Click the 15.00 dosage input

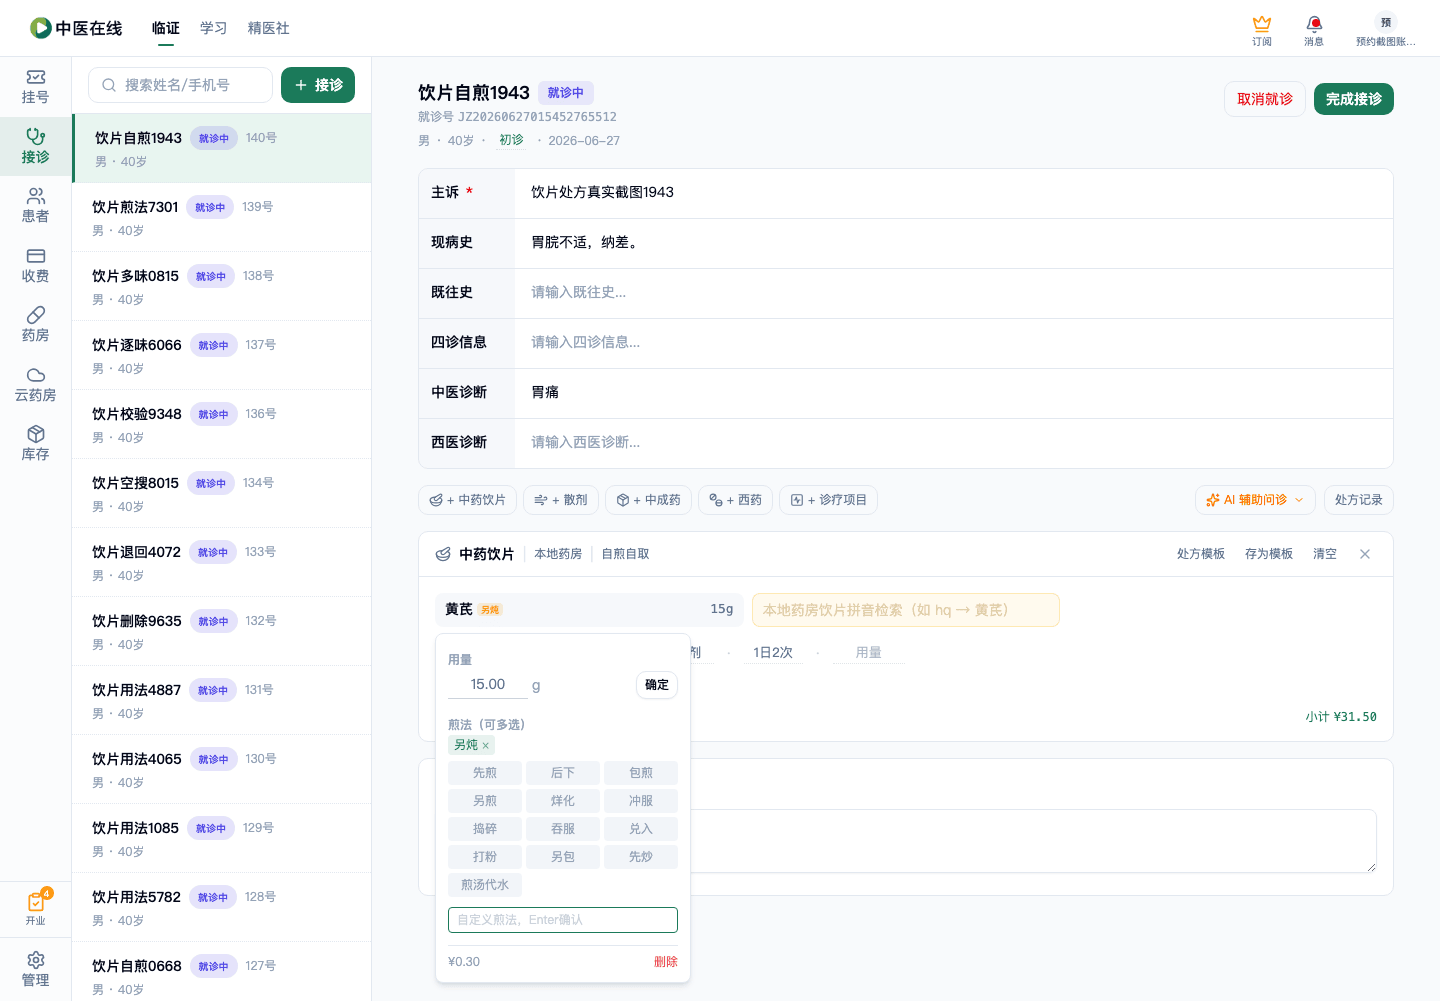488,685
